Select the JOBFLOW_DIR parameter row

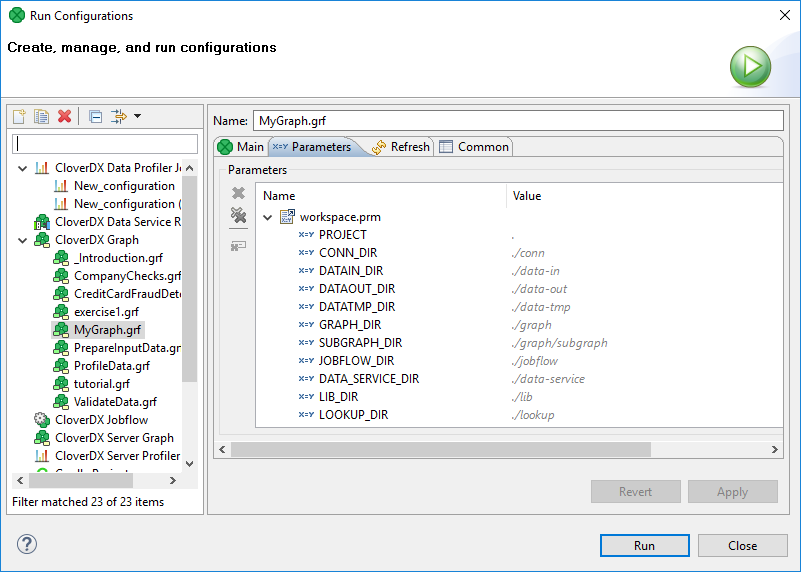tap(519, 361)
